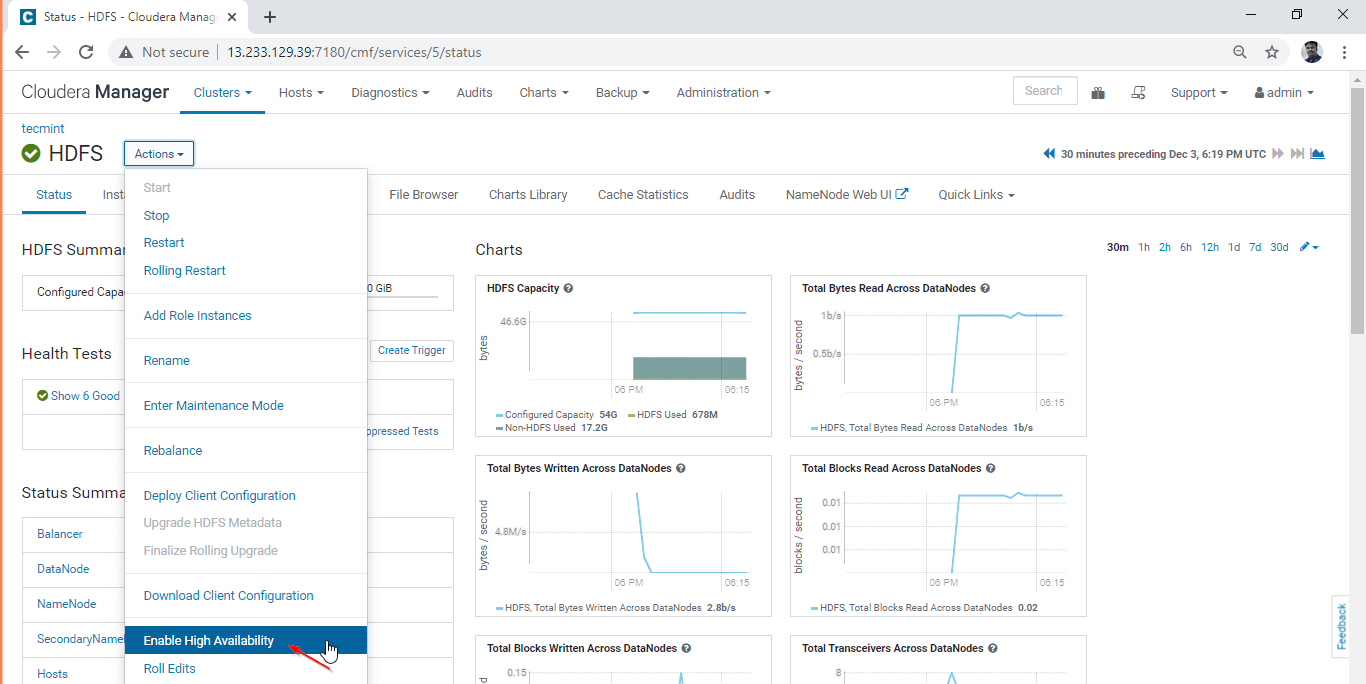Viewport: 1366px width, 684px height.
Task: Switch to the Cache Statistics tab
Action: click(643, 195)
